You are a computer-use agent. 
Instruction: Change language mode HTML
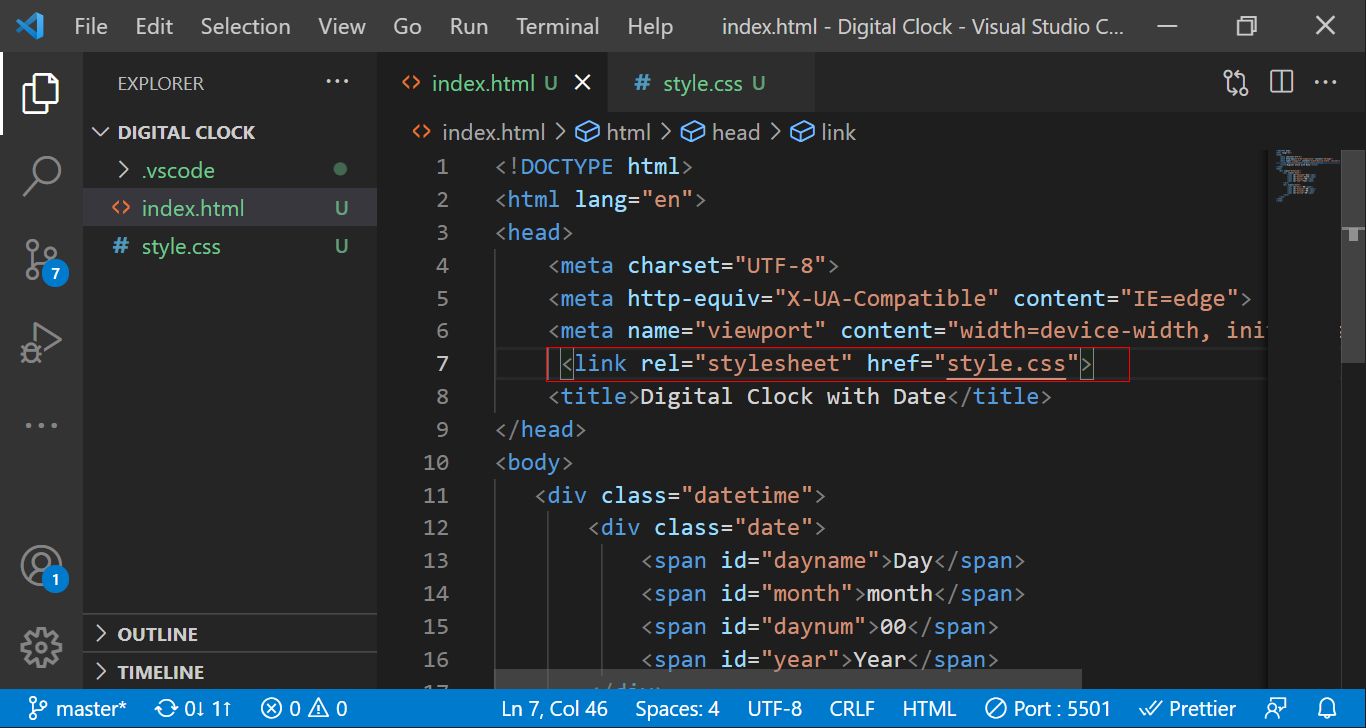coord(929,709)
